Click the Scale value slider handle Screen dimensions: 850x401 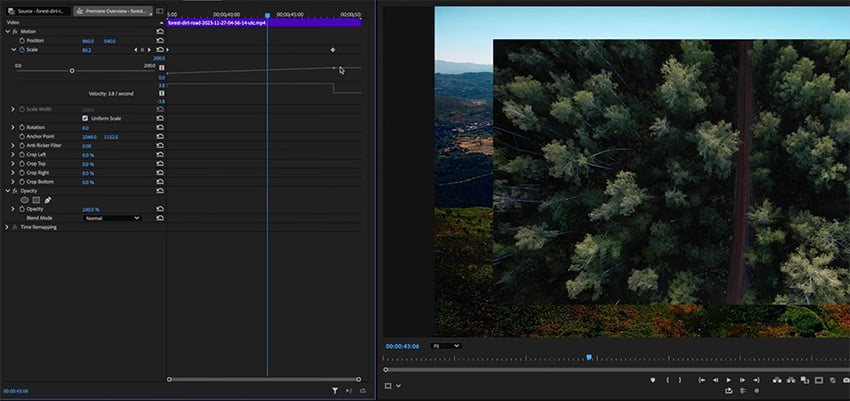click(x=72, y=71)
